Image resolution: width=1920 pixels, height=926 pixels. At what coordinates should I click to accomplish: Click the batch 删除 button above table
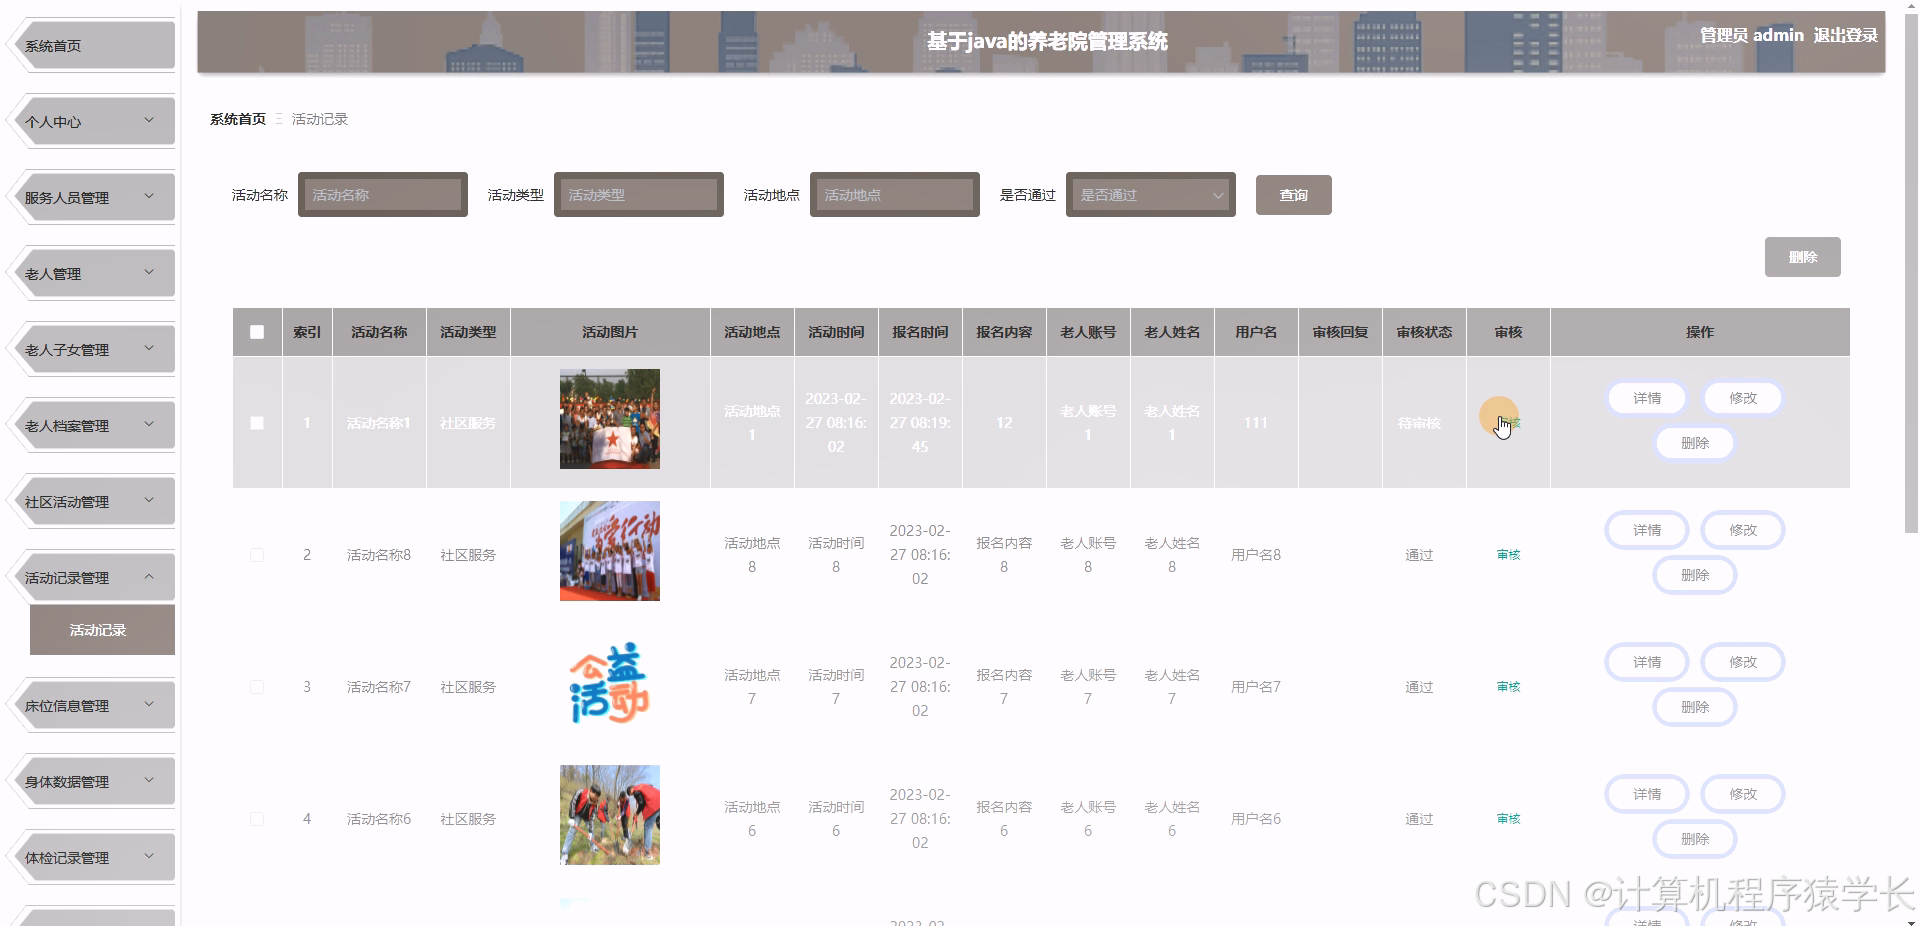coord(1802,257)
